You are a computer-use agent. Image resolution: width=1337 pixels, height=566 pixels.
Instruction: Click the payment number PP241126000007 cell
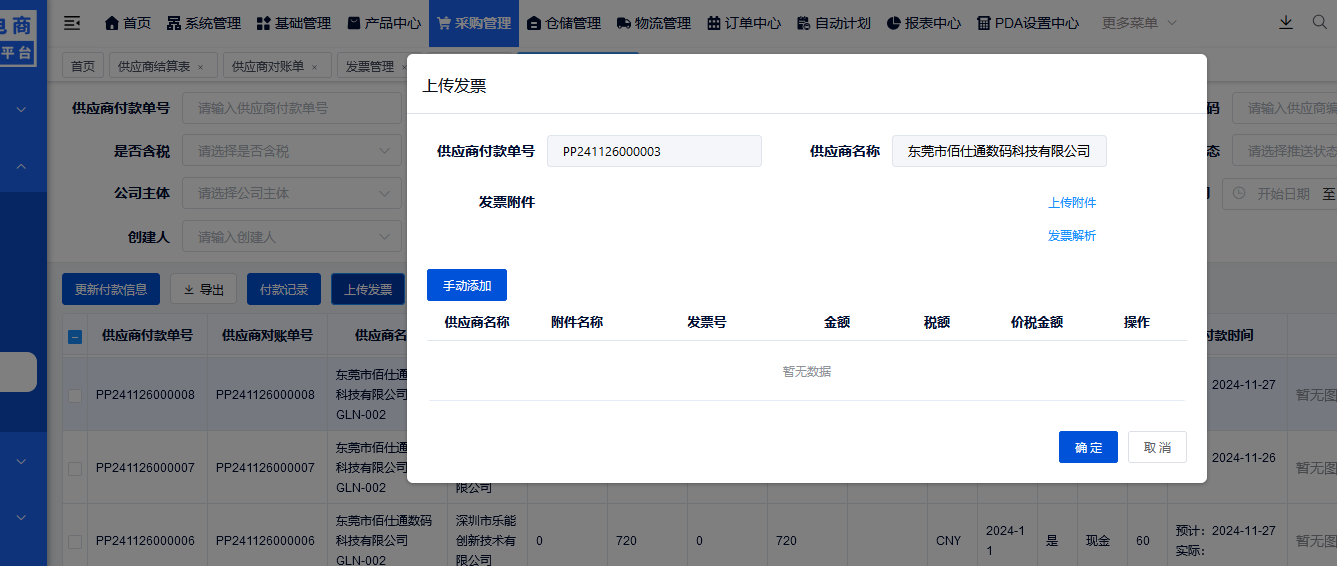point(146,468)
